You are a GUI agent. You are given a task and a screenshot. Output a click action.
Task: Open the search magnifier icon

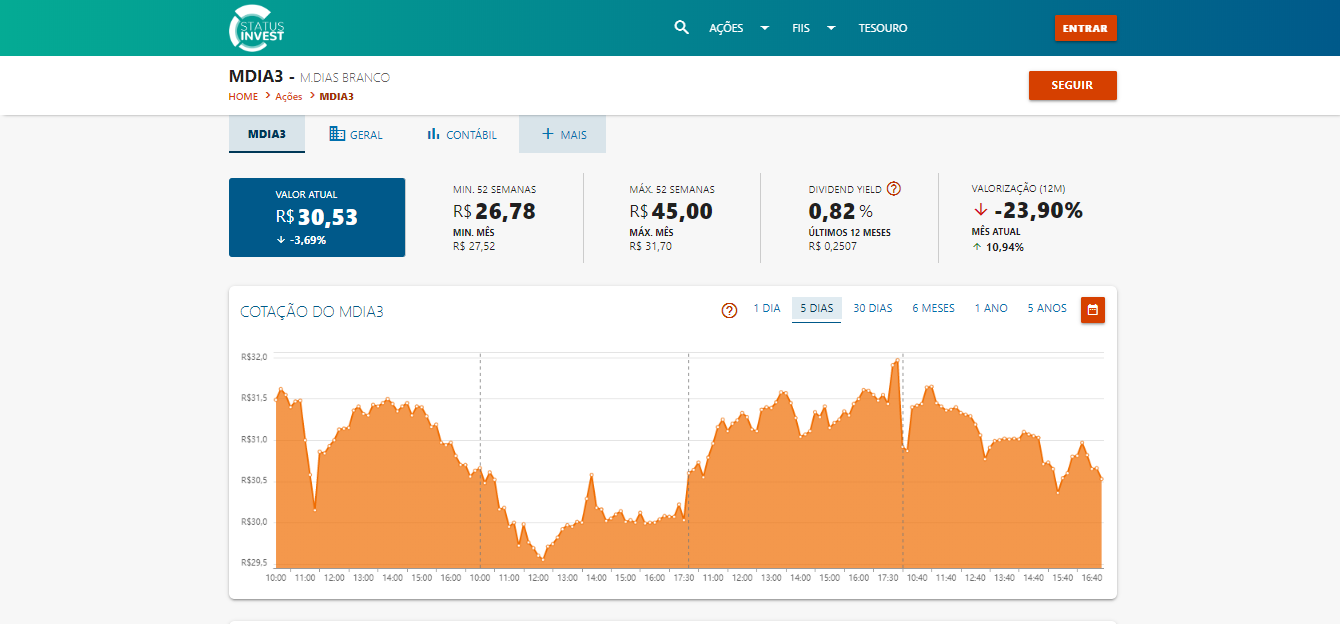tap(682, 27)
